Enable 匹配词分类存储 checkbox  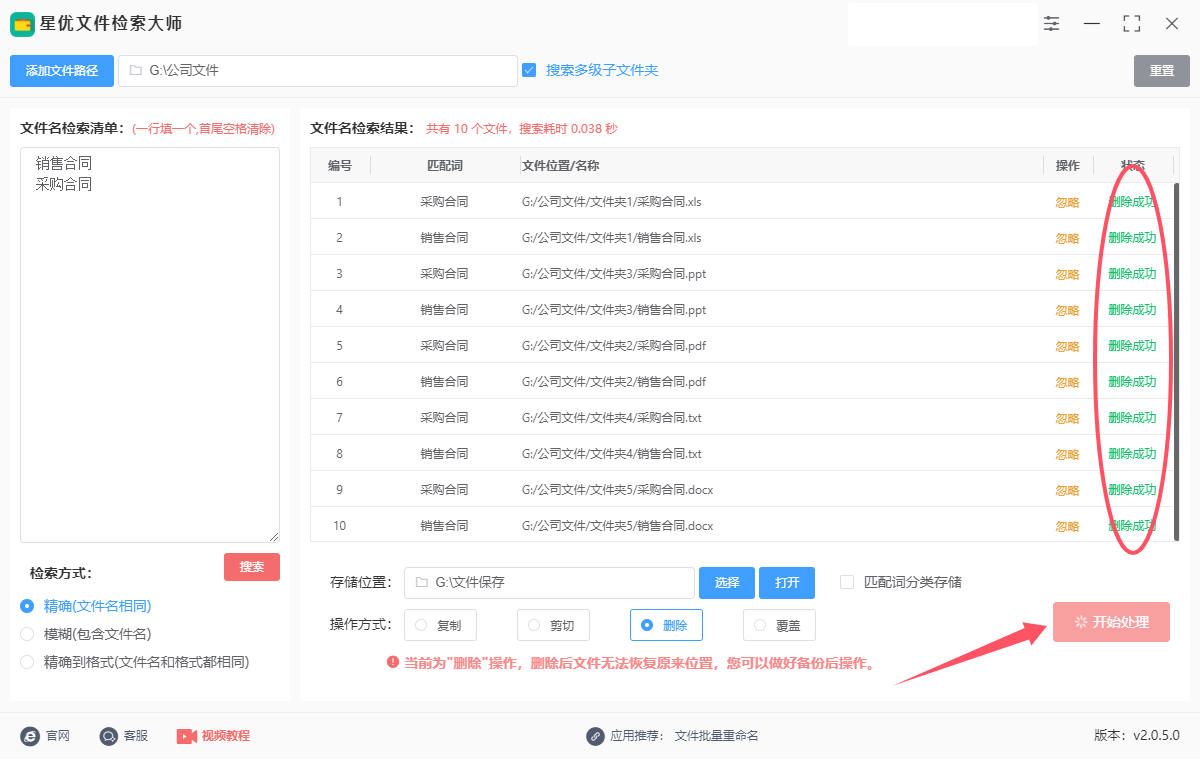pos(847,582)
